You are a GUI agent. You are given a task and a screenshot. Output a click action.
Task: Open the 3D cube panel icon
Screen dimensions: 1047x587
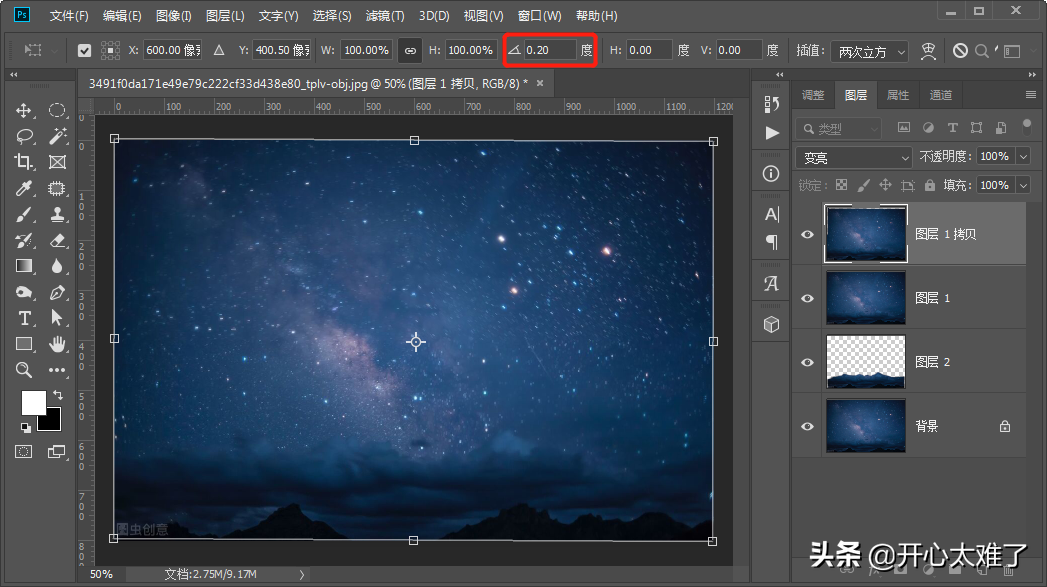click(771, 325)
